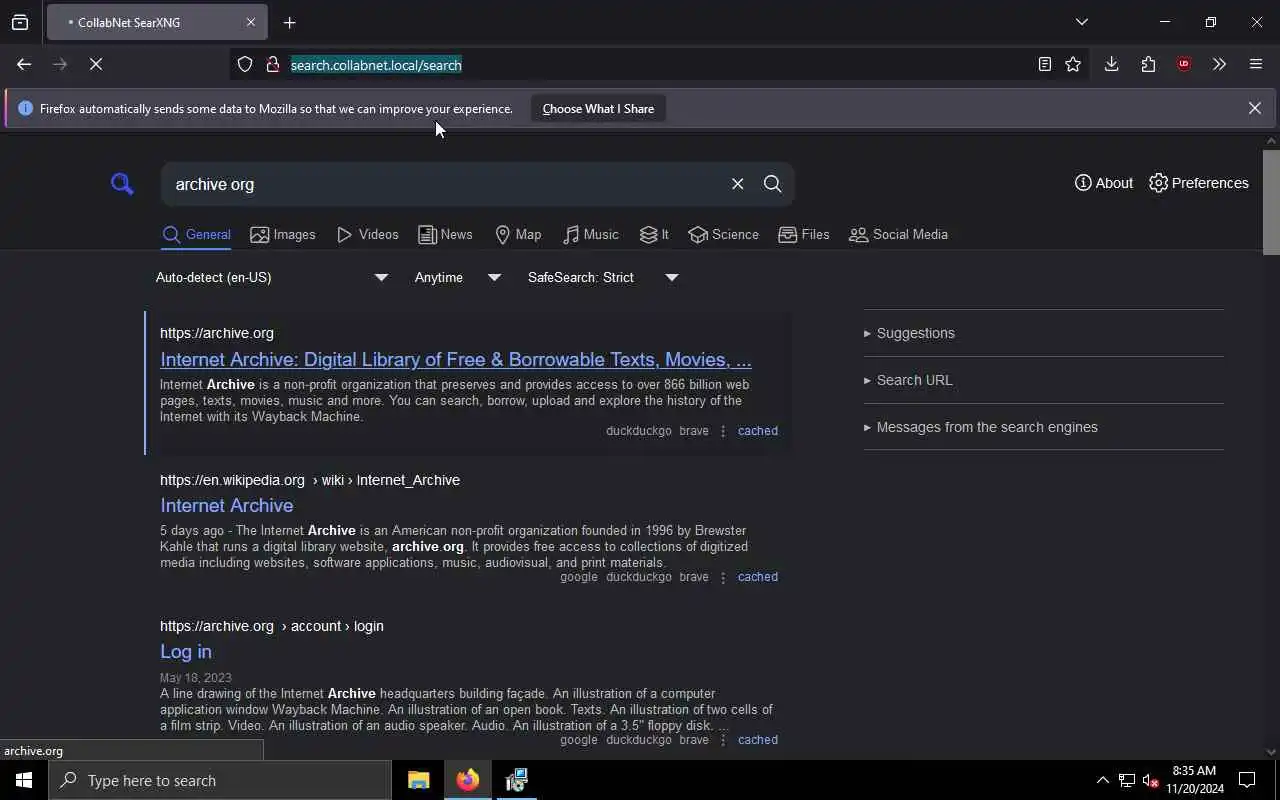This screenshot has height=800, width=1280.
Task: Open the list all tabs dropdown
Action: [x=1081, y=22]
